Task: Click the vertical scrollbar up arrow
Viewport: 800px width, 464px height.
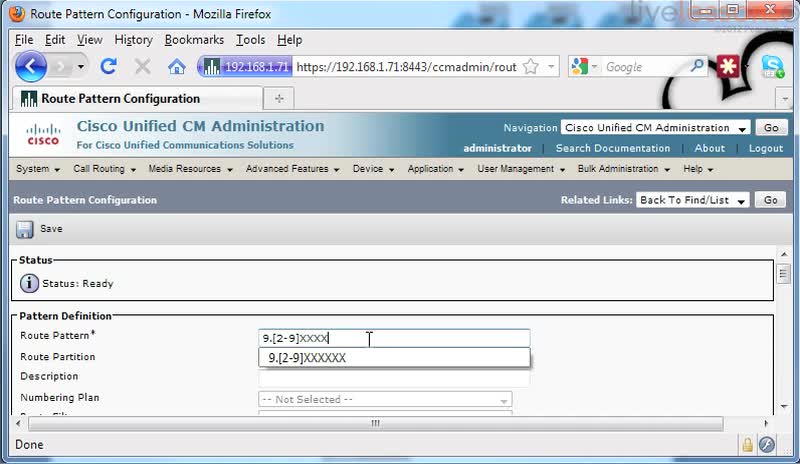Action: 784,254
